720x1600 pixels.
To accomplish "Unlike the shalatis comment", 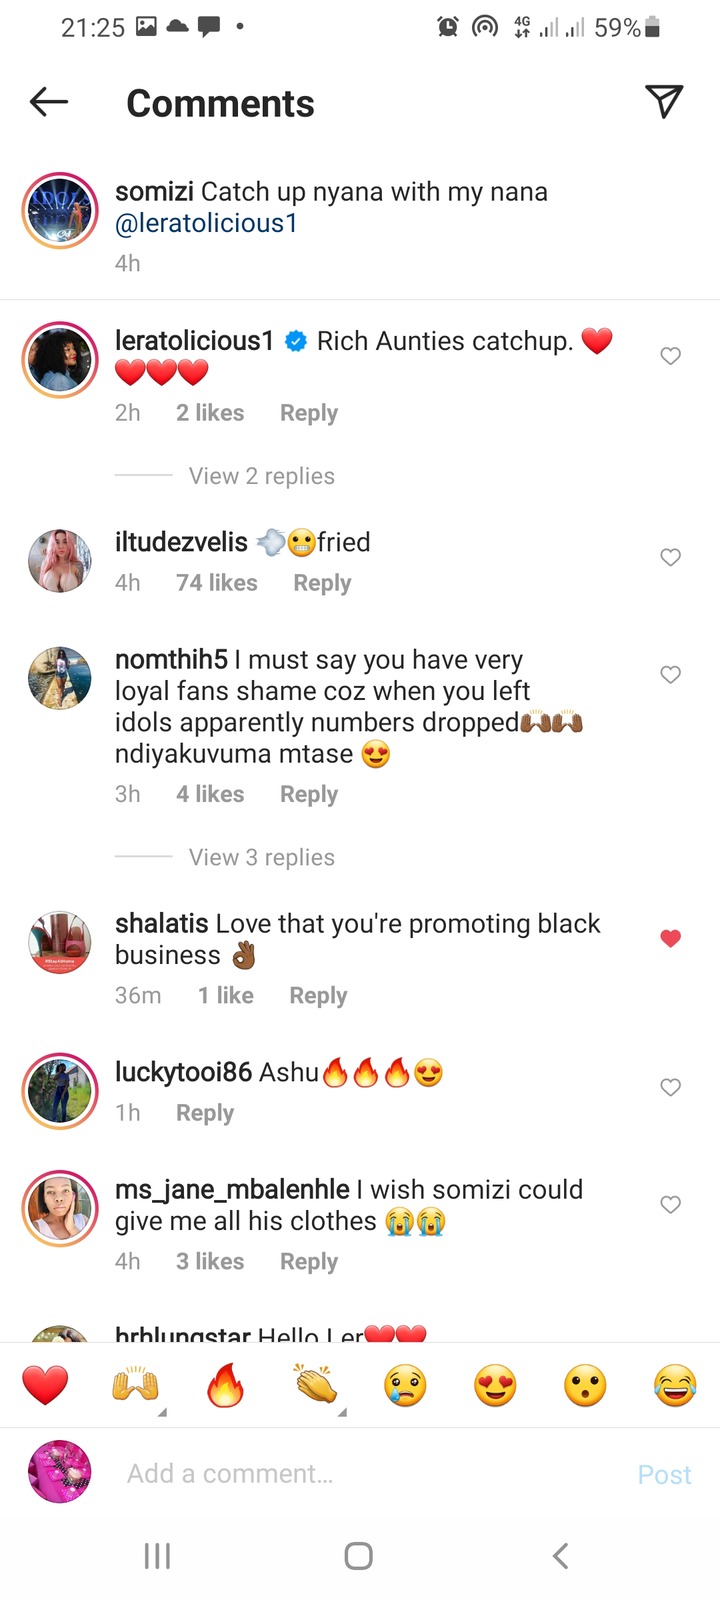I will pos(671,938).
